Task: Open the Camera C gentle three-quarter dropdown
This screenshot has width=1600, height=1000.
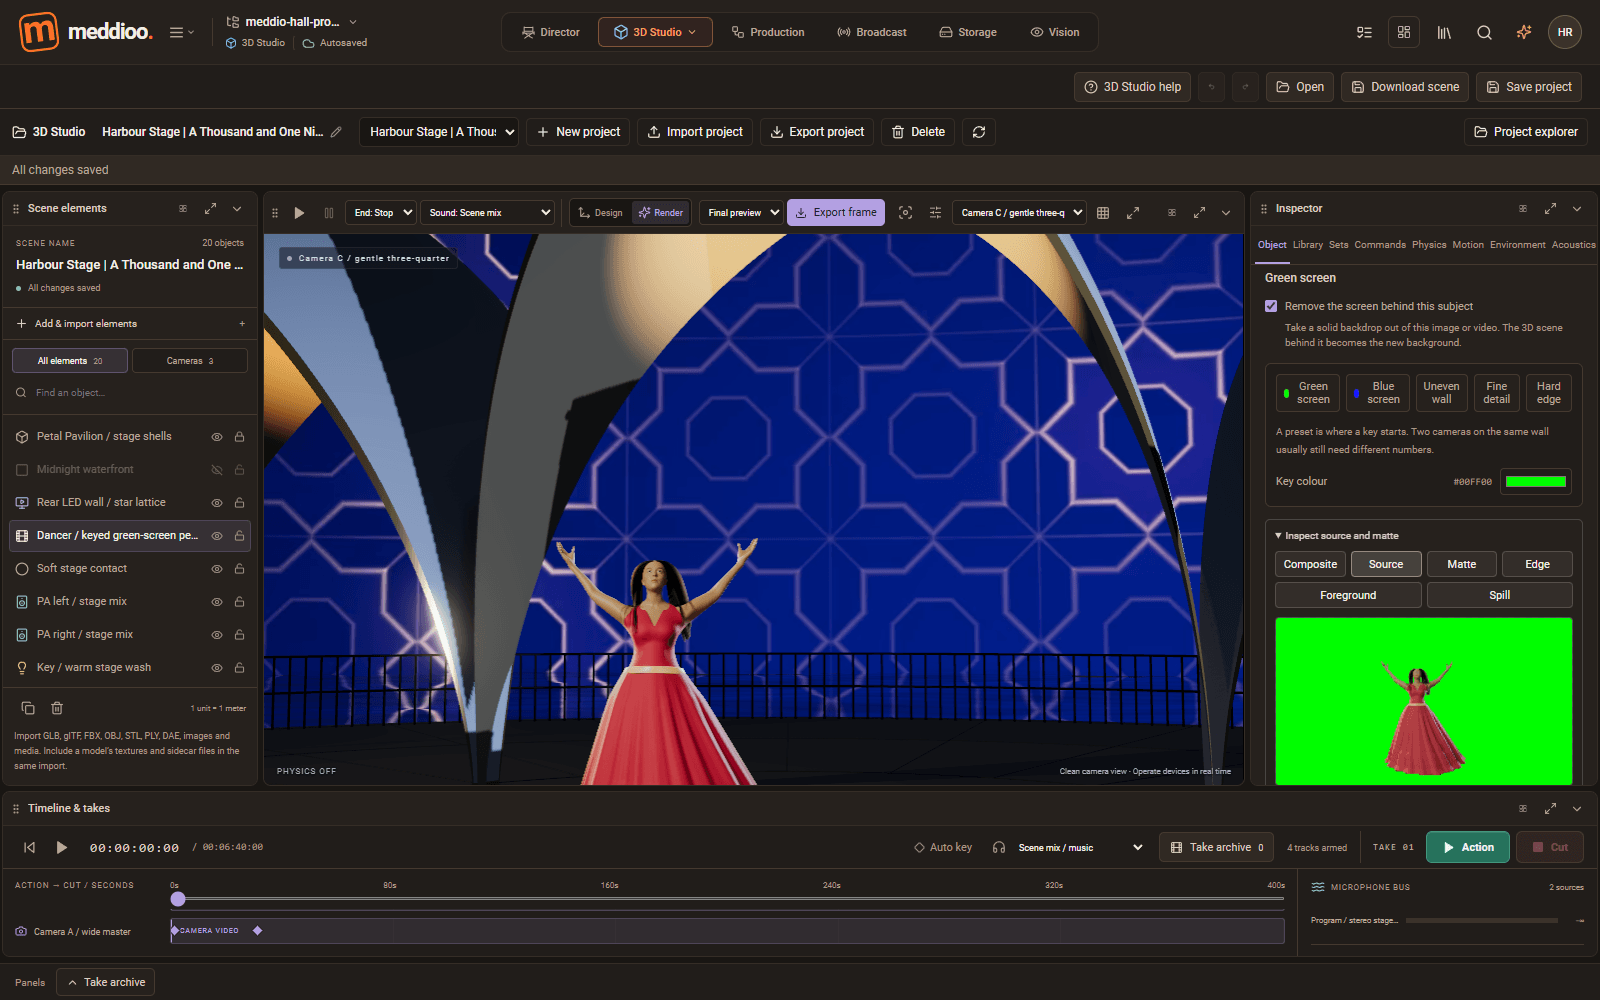Action: pos(1019,213)
